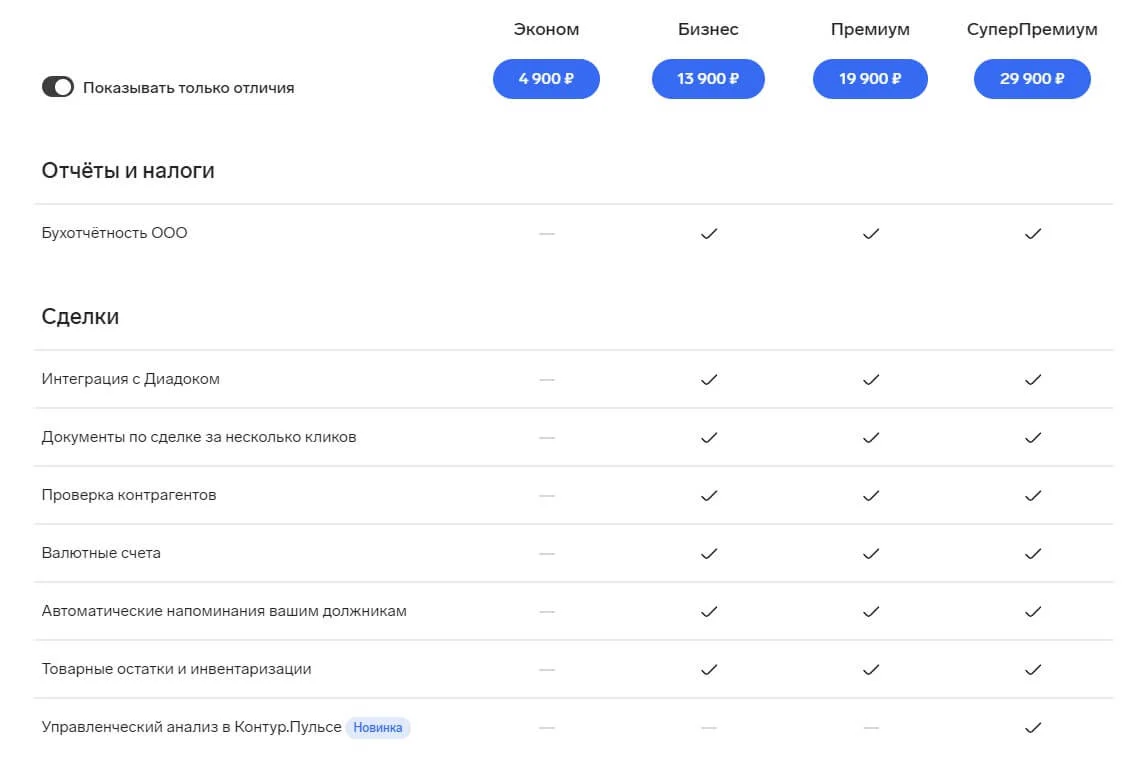
Task: Click the Бизнес checkmark for Валютные счета
Action: 709,554
